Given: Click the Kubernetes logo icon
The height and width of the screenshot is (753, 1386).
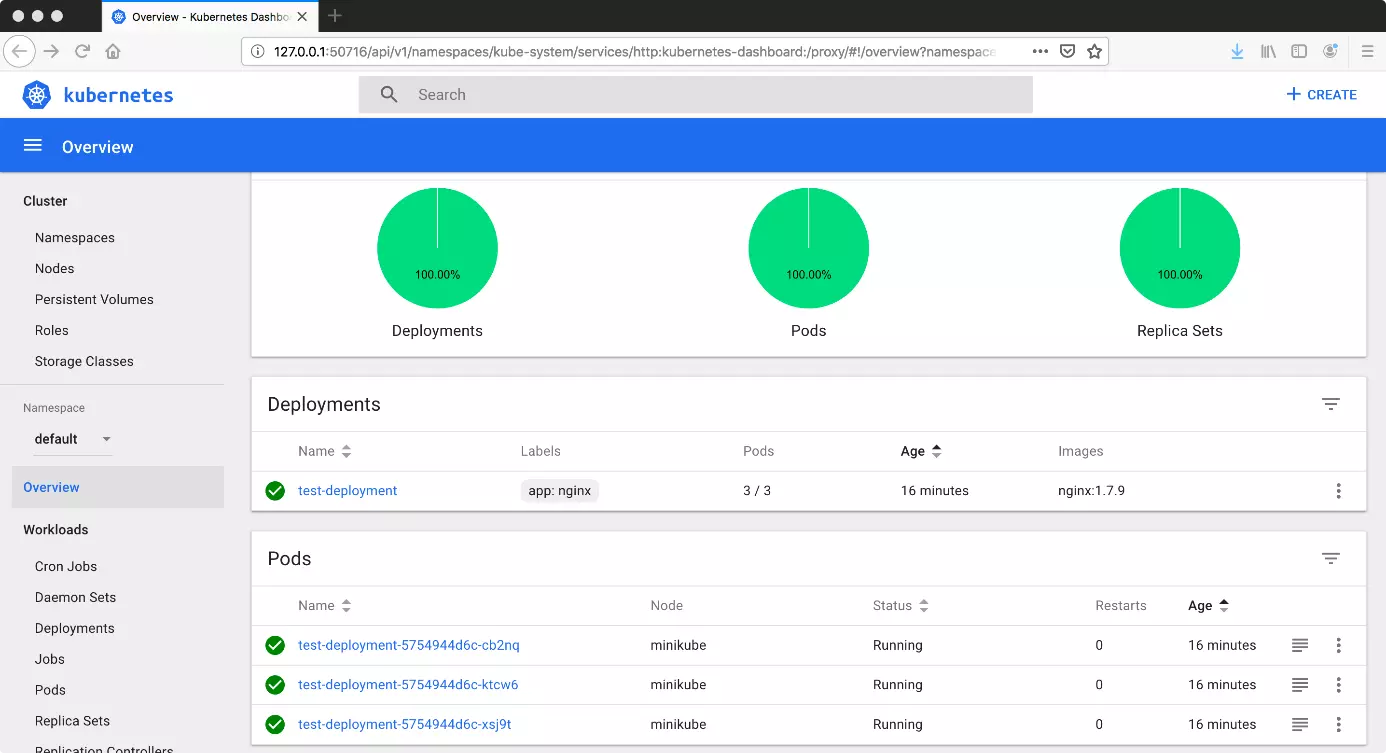Looking at the screenshot, I should tap(37, 95).
